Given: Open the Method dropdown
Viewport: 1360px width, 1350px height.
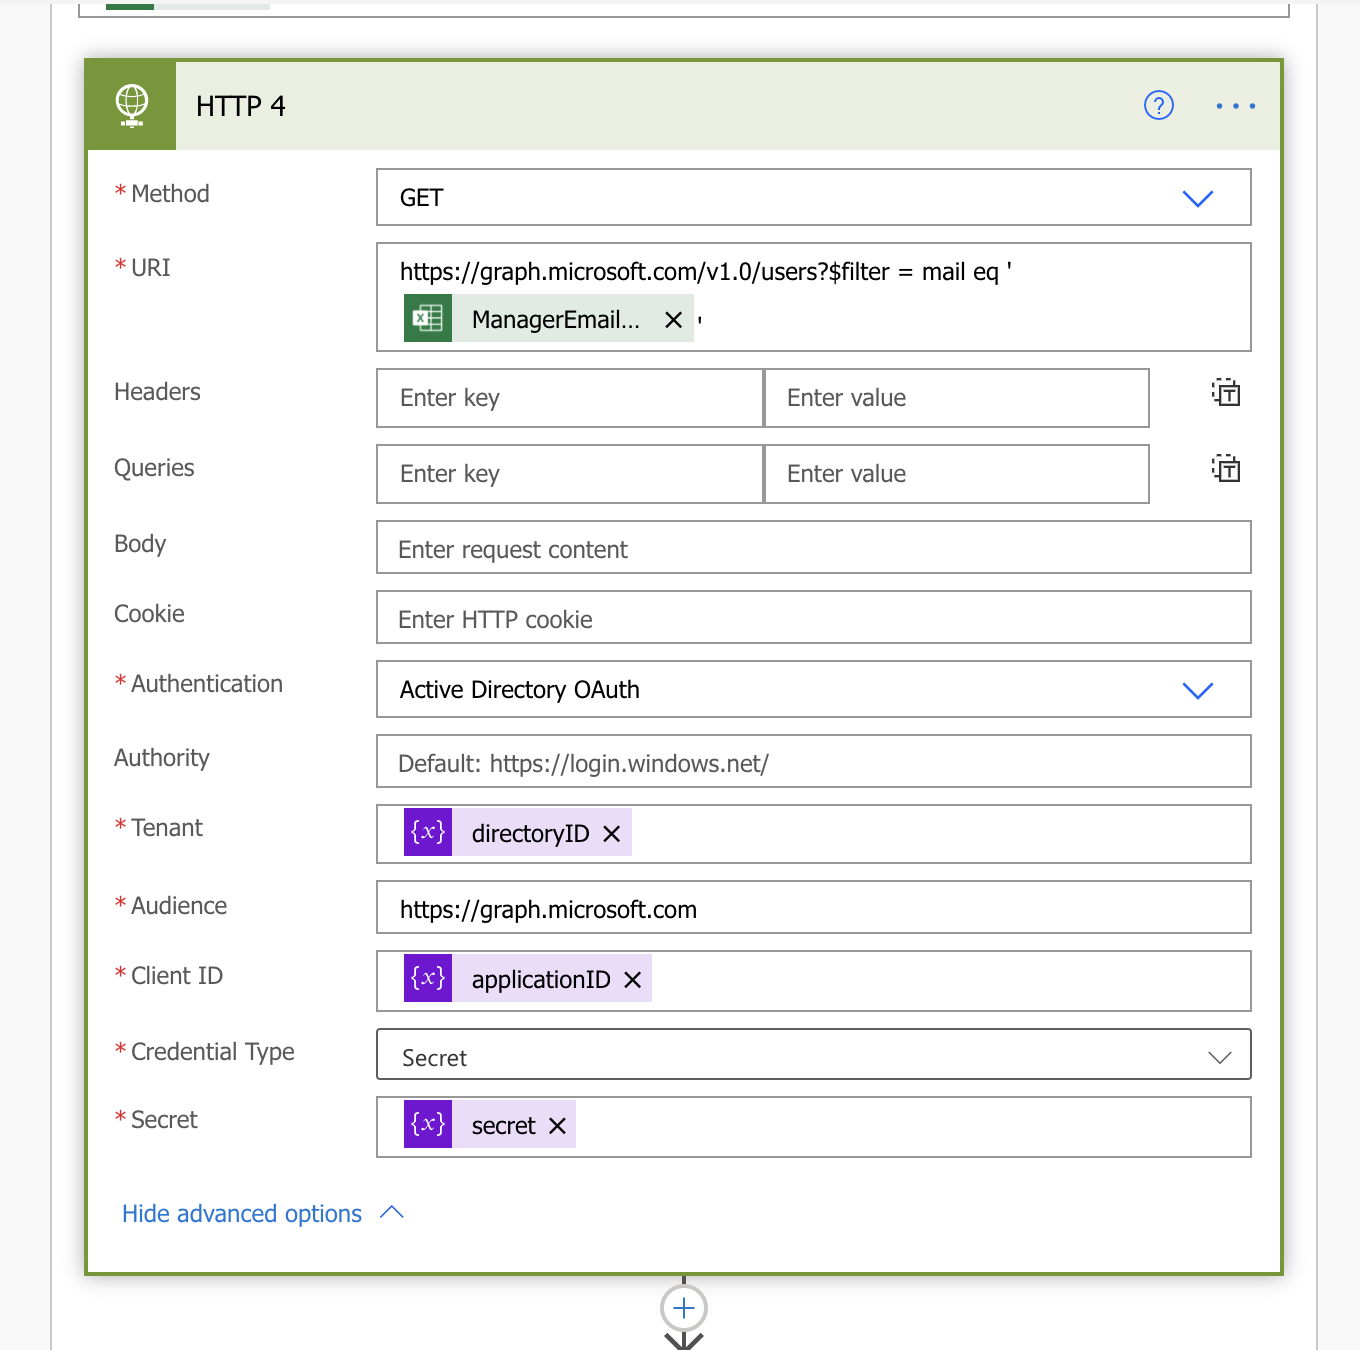Looking at the screenshot, I should [1197, 198].
